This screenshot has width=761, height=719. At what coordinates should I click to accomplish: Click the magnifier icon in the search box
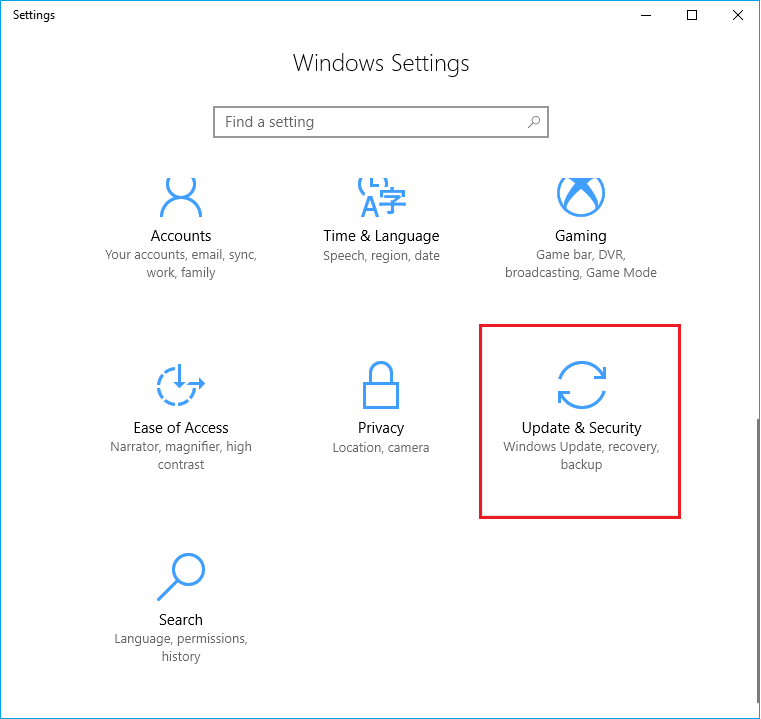(x=534, y=122)
